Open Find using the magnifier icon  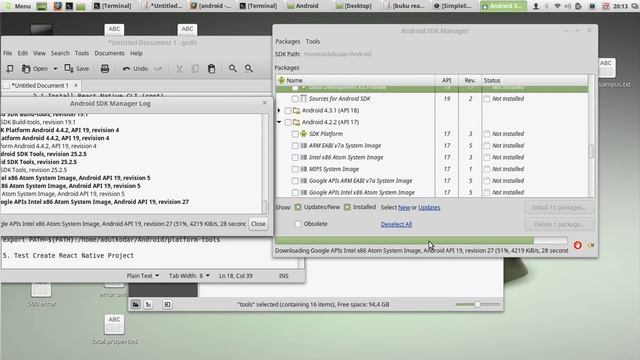tap(233, 69)
